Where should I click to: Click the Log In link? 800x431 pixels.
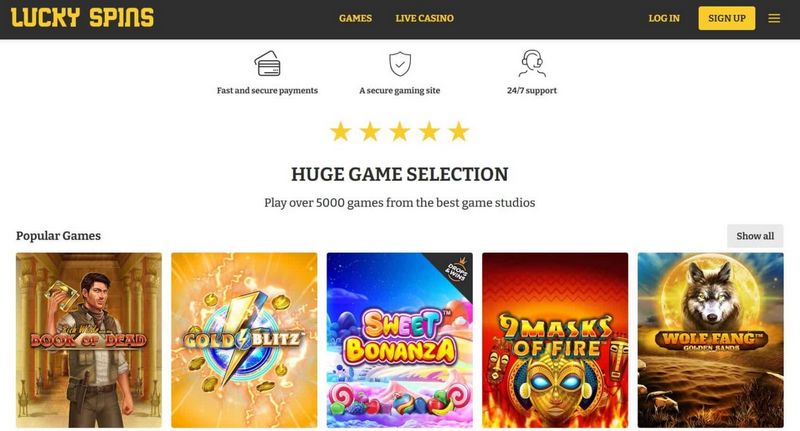pos(664,18)
